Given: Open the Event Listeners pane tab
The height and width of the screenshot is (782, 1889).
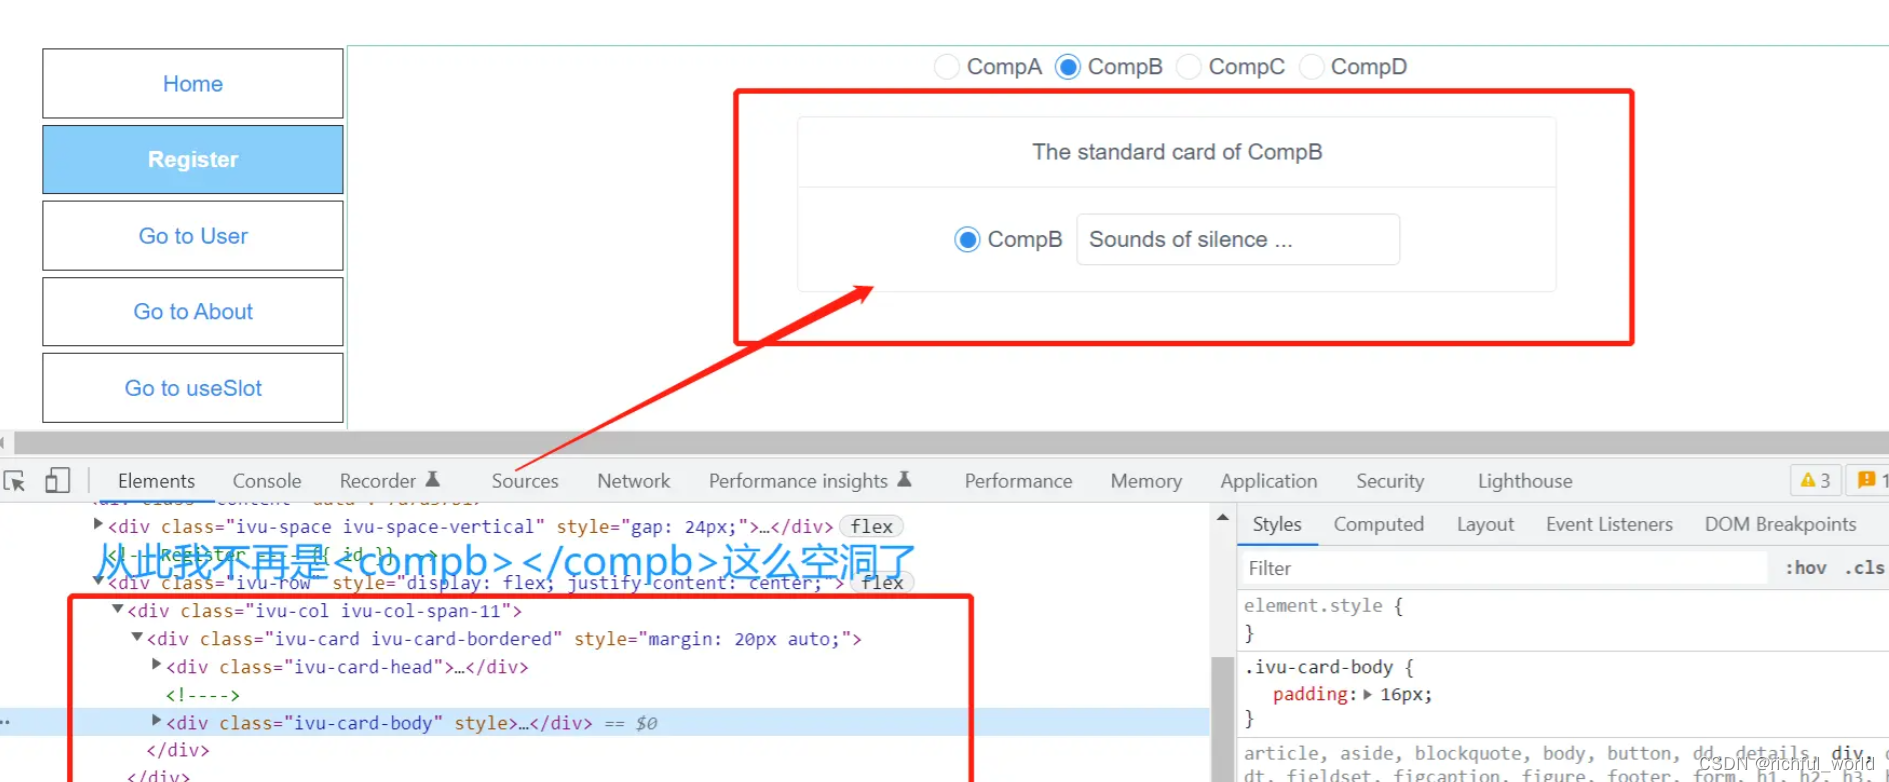Looking at the screenshot, I should [x=1609, y=524].
